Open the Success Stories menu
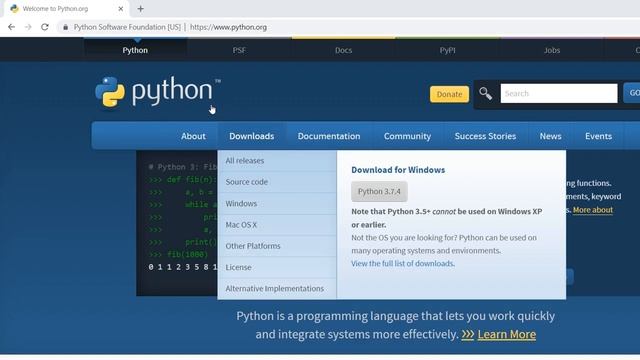Image resolution: width=640 pixels, height=360 pixels. 485,136
